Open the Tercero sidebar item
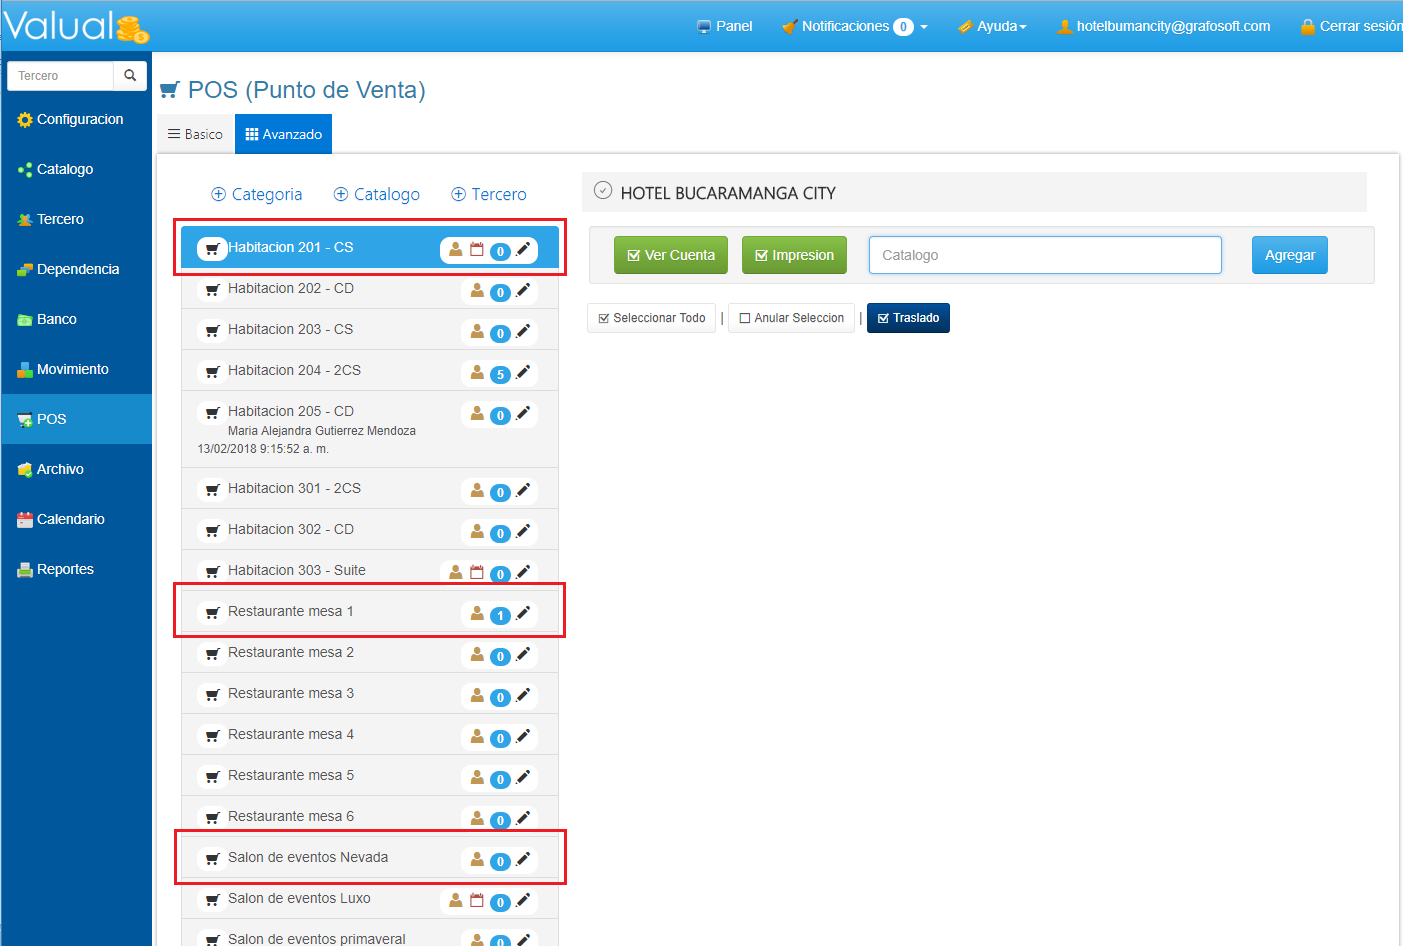The image size is (1412, 946). (76, 219)
